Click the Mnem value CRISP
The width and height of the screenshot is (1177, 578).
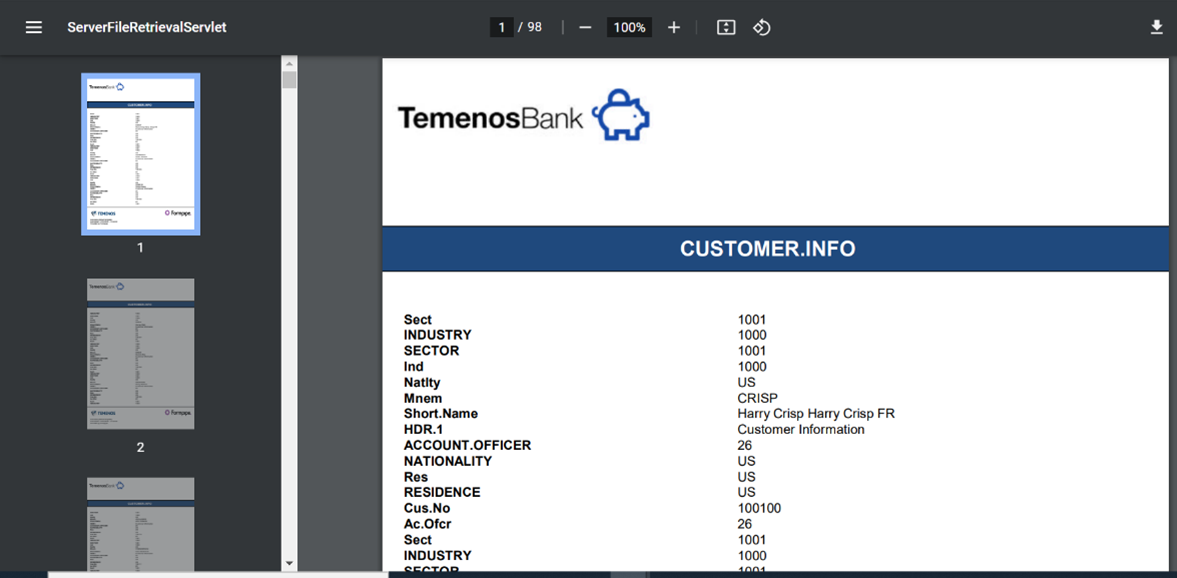[757, 398]
